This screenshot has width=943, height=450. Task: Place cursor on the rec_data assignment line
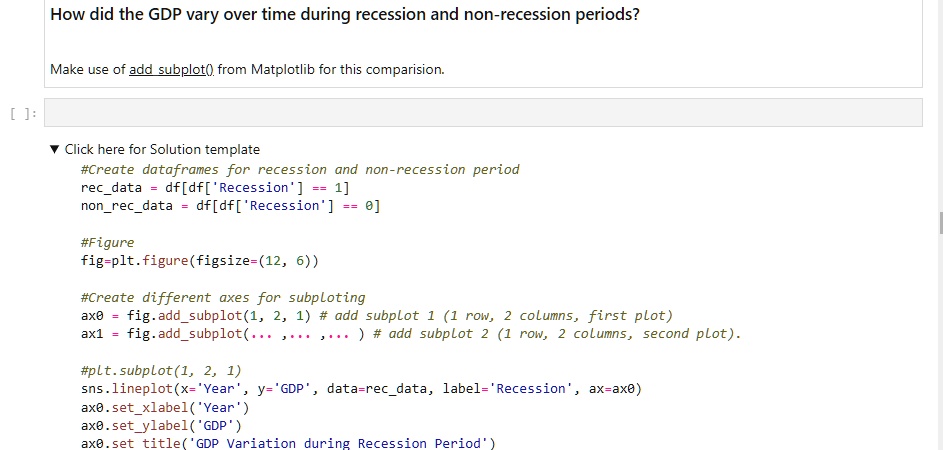pyautogui.click(x=215, y=188)
